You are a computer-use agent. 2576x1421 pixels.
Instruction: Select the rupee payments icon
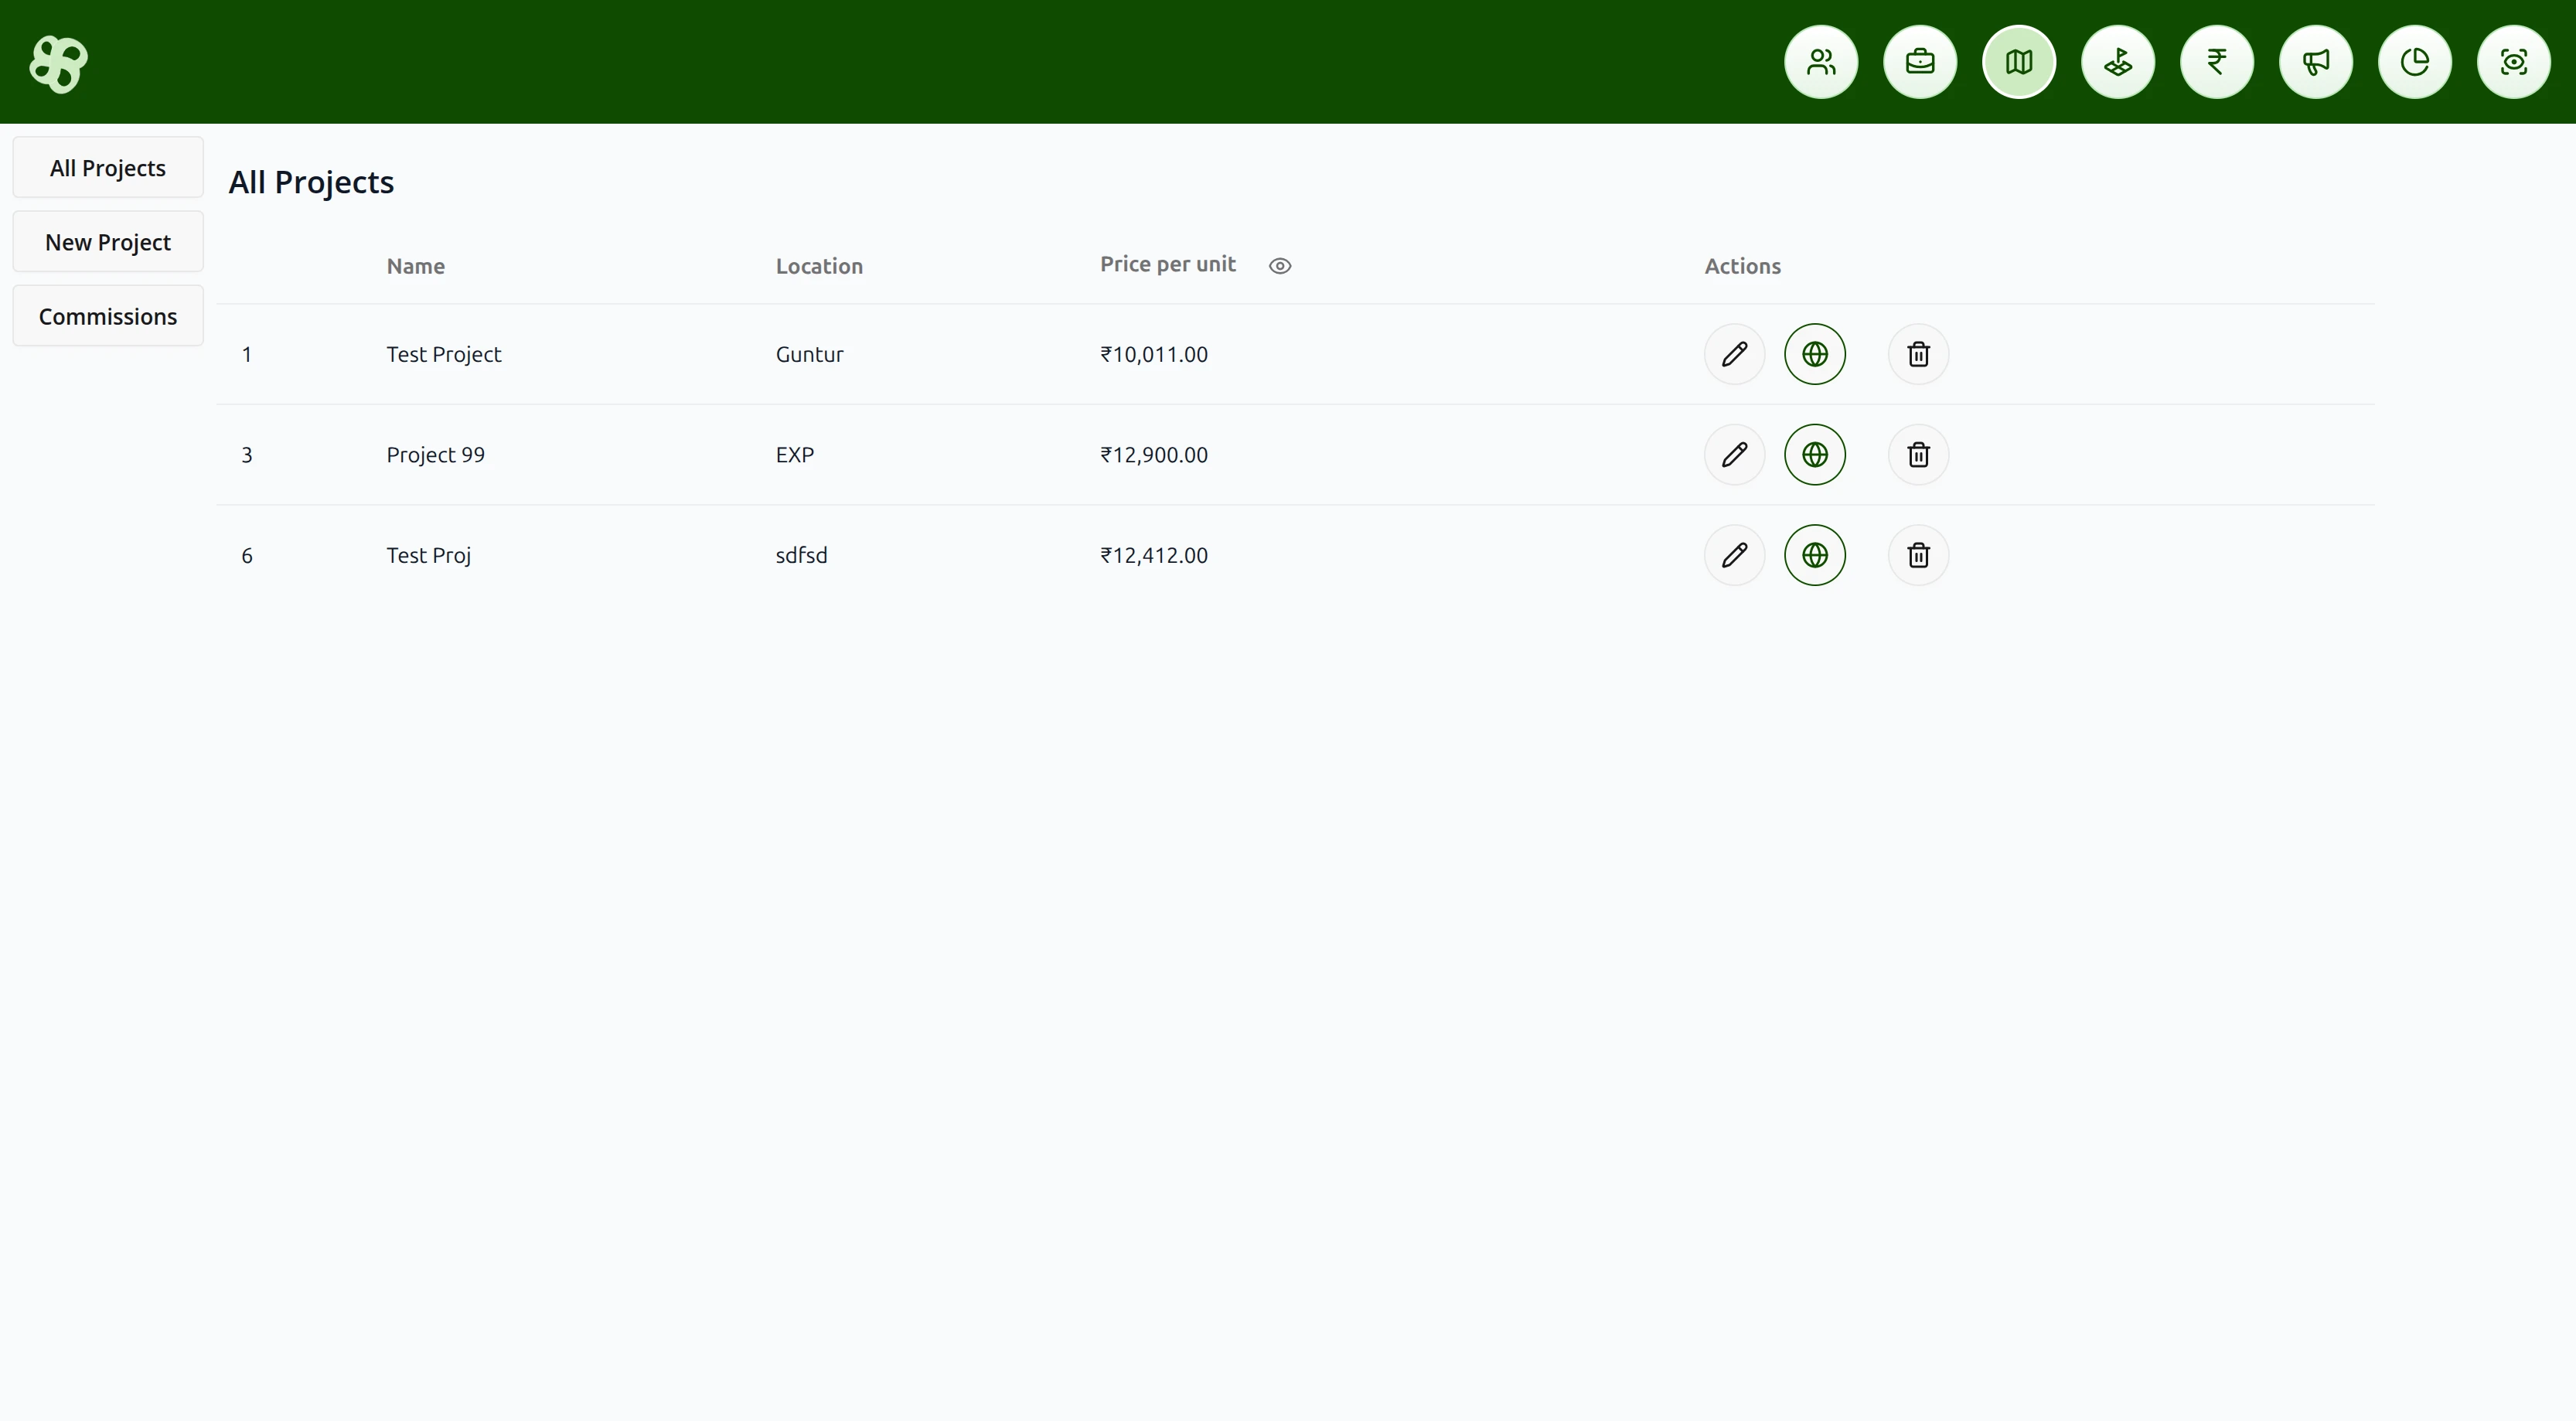click(2217, 62)
